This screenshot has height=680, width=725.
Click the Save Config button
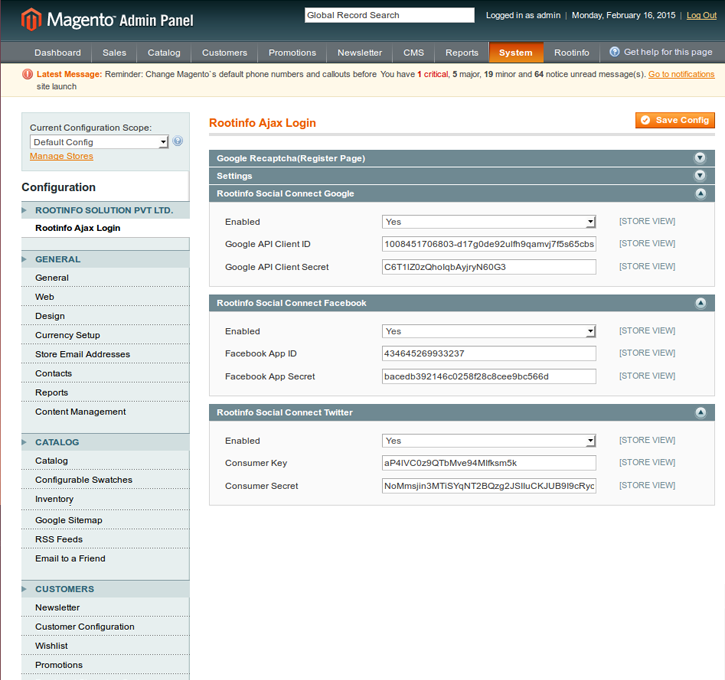[x=675, y=120]
